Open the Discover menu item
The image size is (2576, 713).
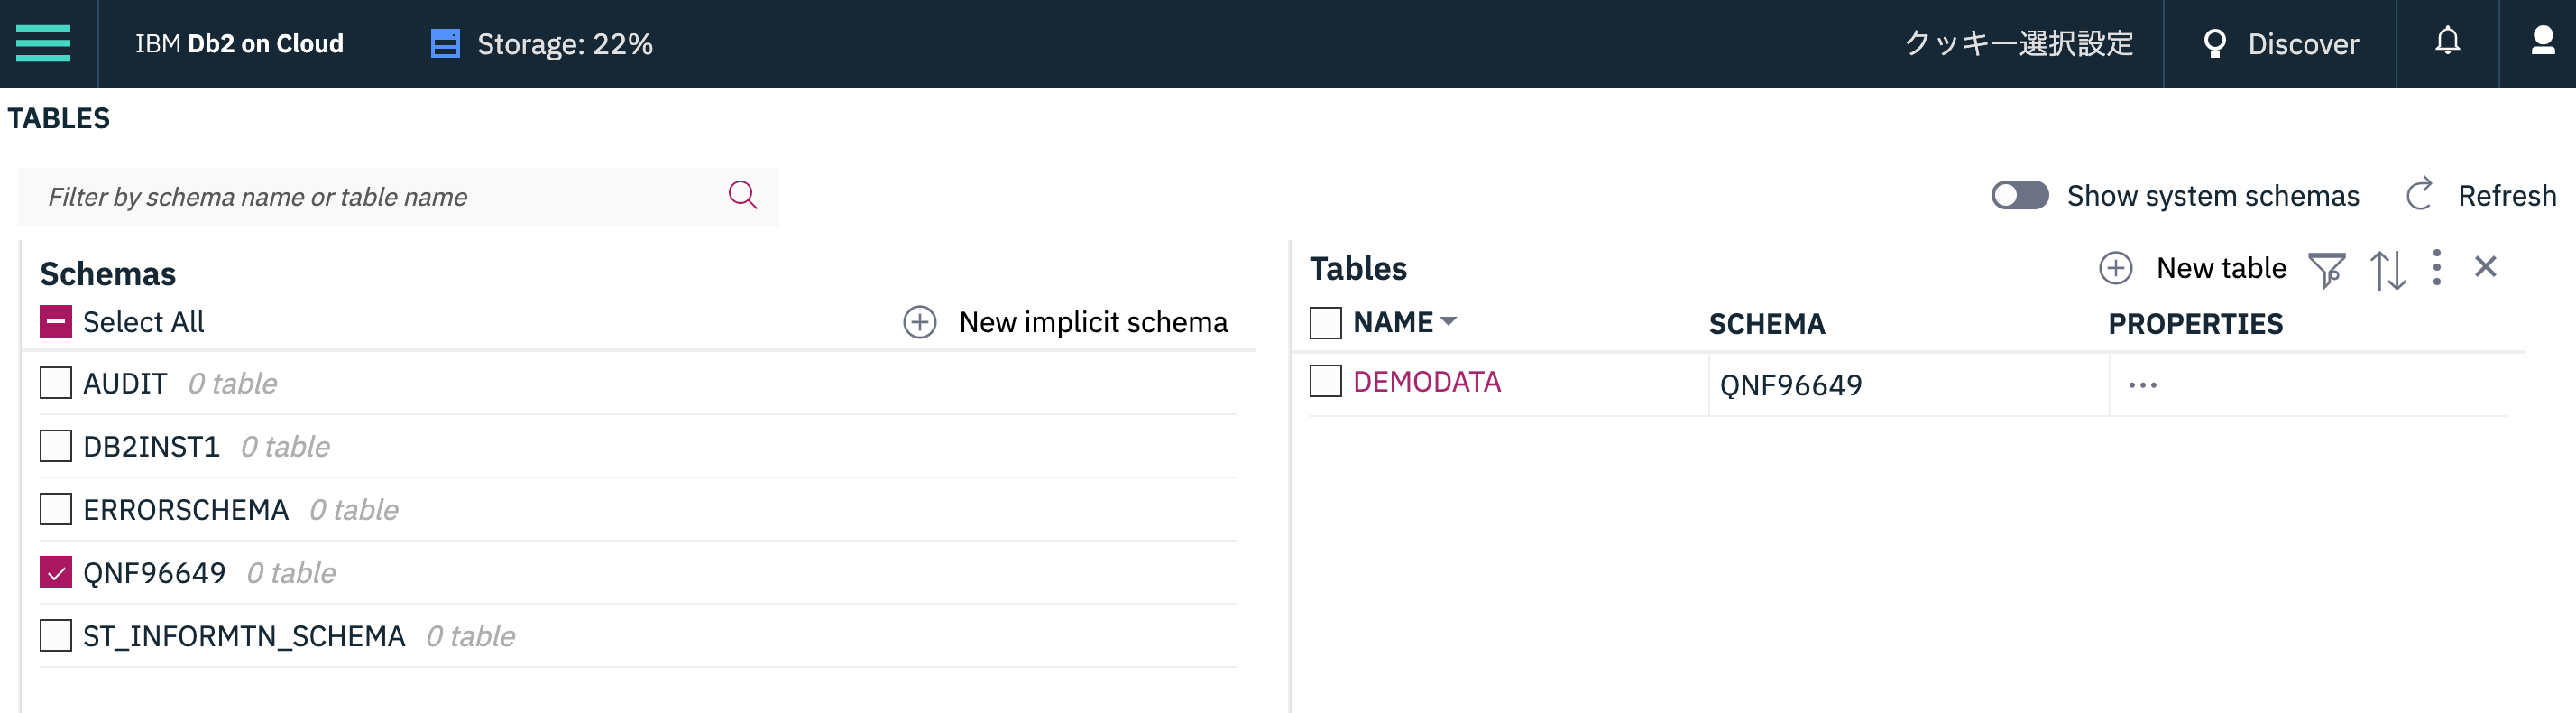pyautogui.click(x=2281, y=44)
